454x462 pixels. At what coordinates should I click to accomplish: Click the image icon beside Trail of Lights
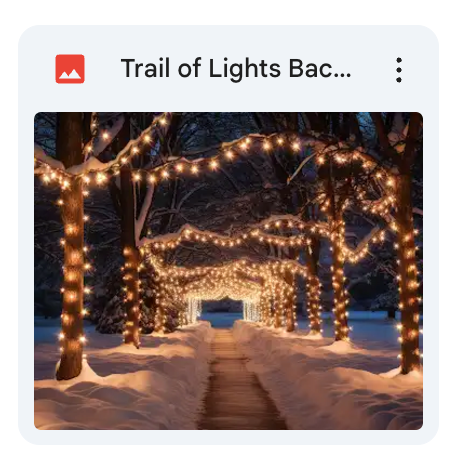tap(70, 69)
